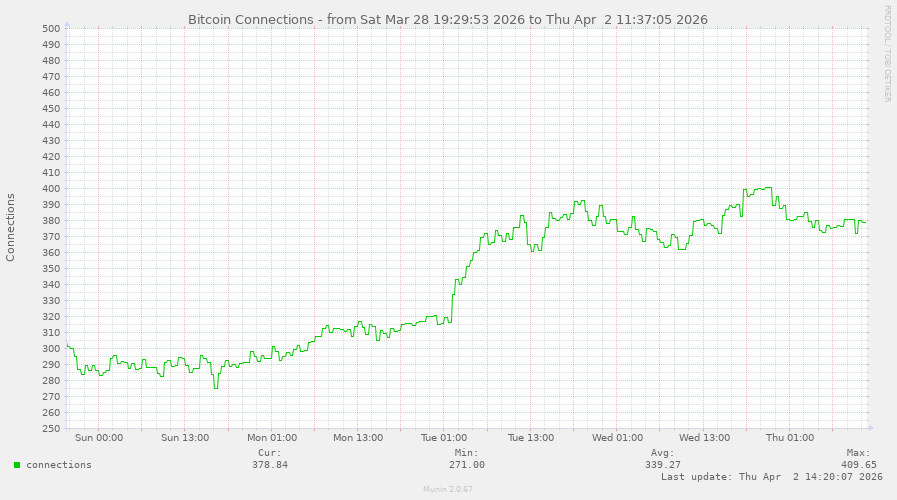Select the connections legend text label
The height and width of the screenshot is (500, 897).
(58, 465)
